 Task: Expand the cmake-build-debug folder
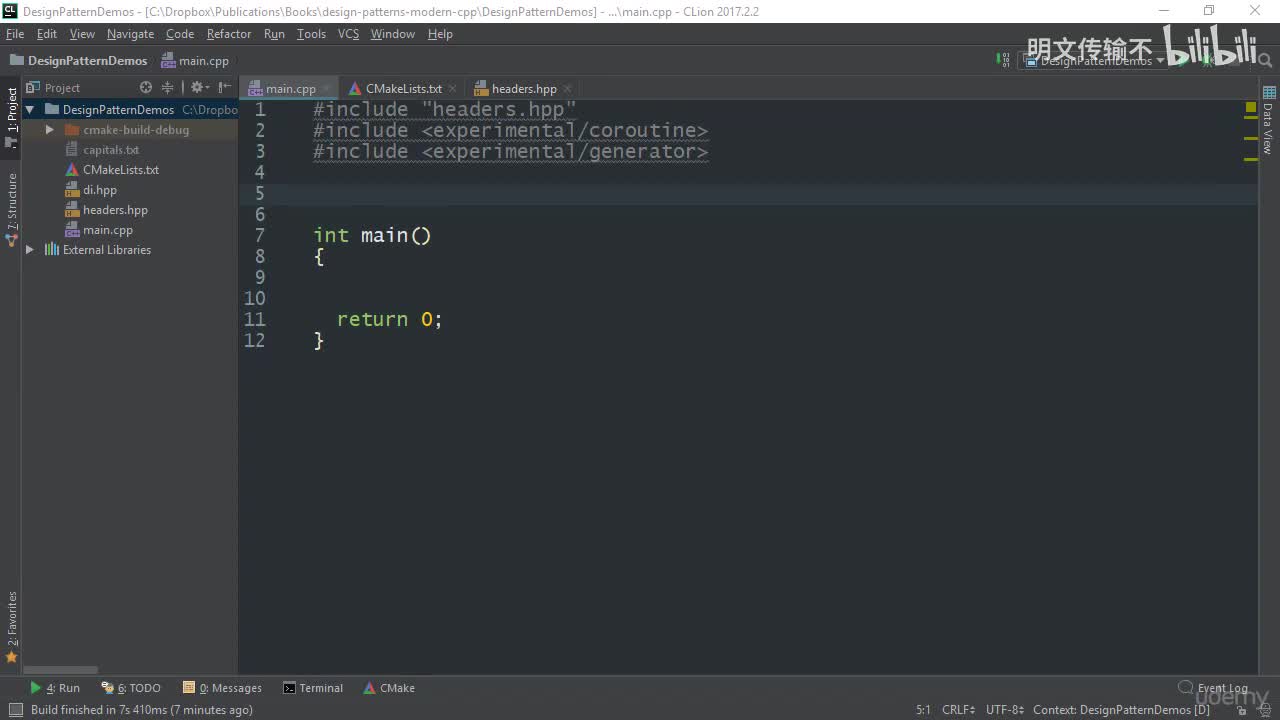click(50, 130)
